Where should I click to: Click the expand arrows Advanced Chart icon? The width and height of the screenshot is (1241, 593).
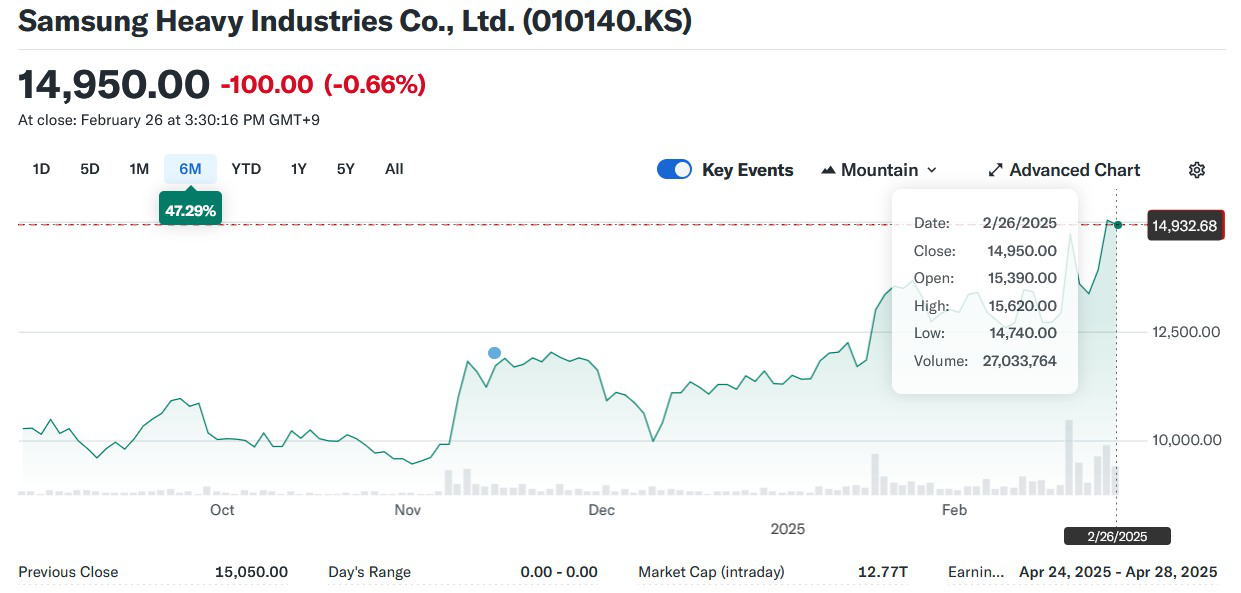click(995, 170)
